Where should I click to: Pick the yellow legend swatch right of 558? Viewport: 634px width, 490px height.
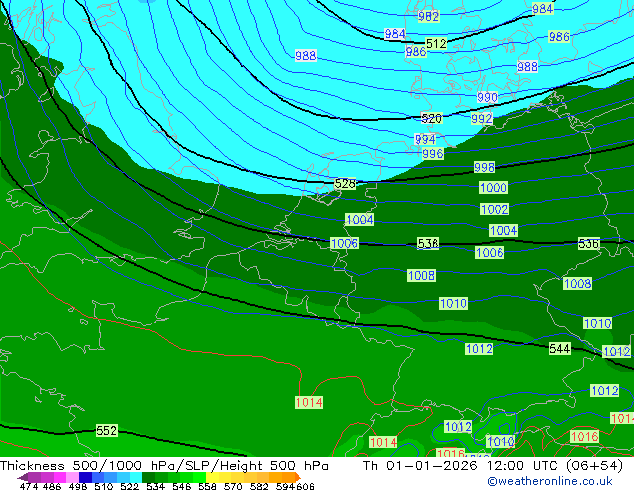coord(212,477)
